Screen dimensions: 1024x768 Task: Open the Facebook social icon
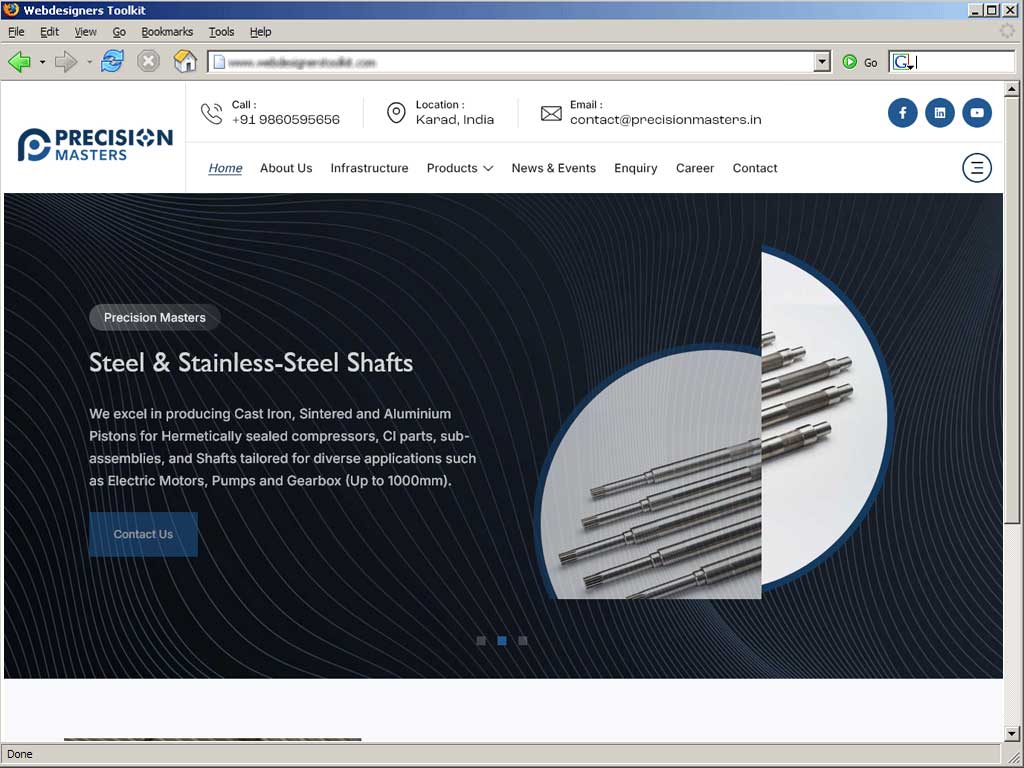[903, 113]
